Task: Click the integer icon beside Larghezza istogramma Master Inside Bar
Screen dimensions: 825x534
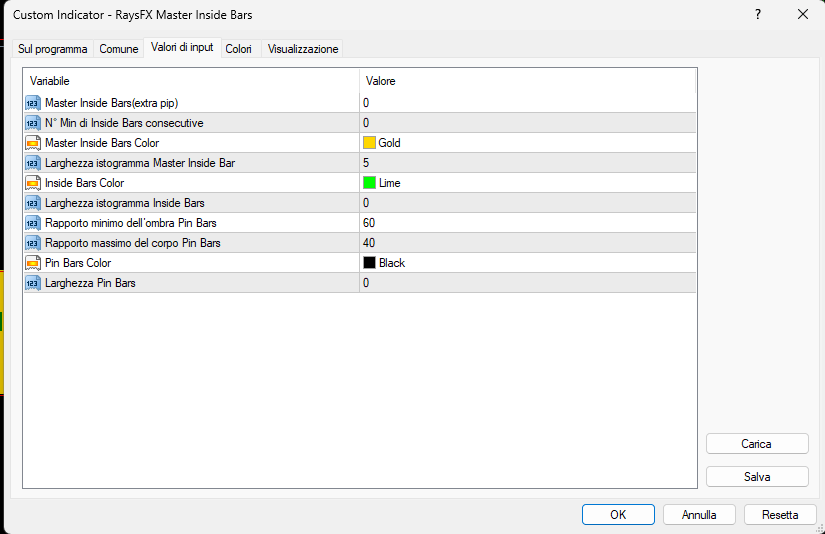Action: point(33,163)
